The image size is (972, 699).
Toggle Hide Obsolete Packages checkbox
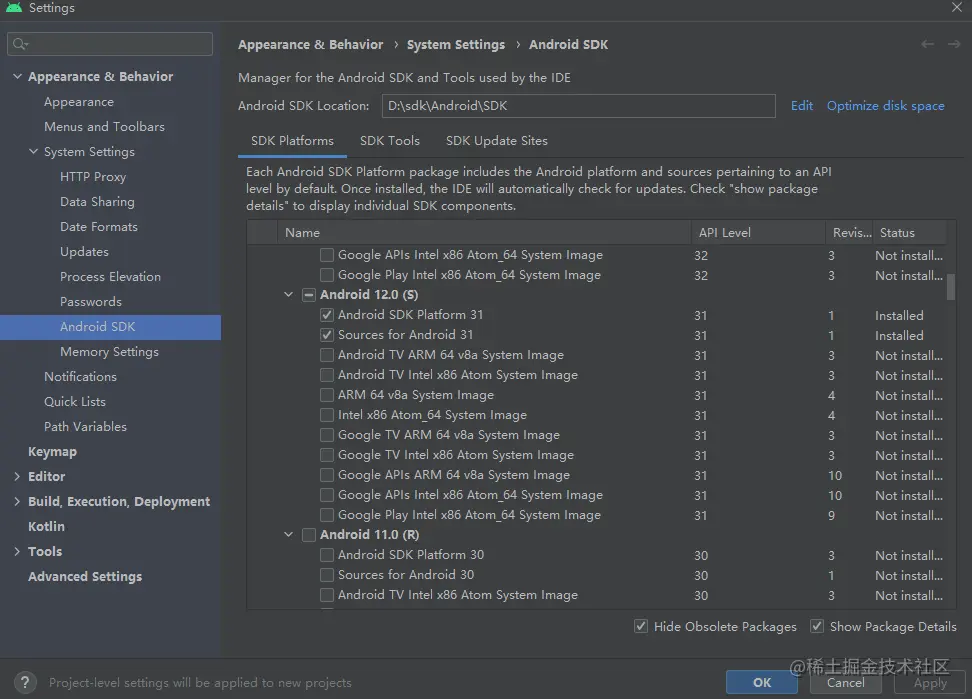pyautogui.click(x=641, y=626)
